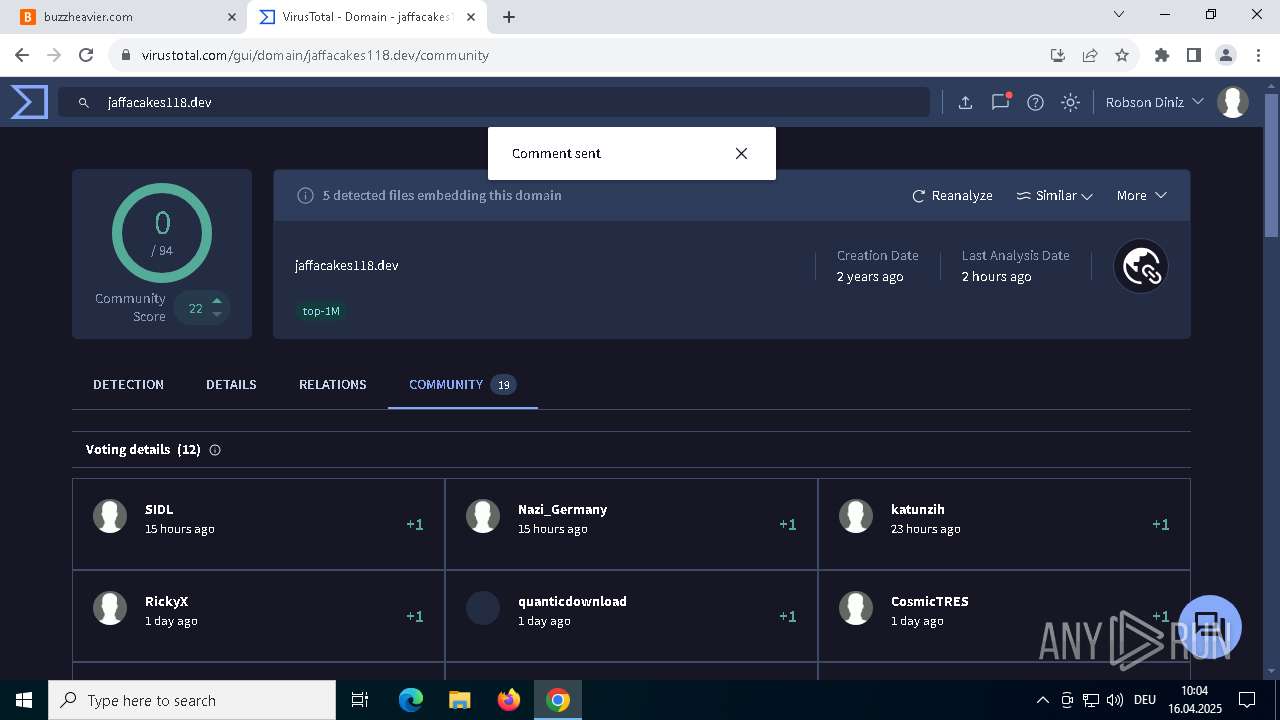This screenshot has height=720, width=1280.
Task: Open the Windows notification center
Action: click(1247, 700)
